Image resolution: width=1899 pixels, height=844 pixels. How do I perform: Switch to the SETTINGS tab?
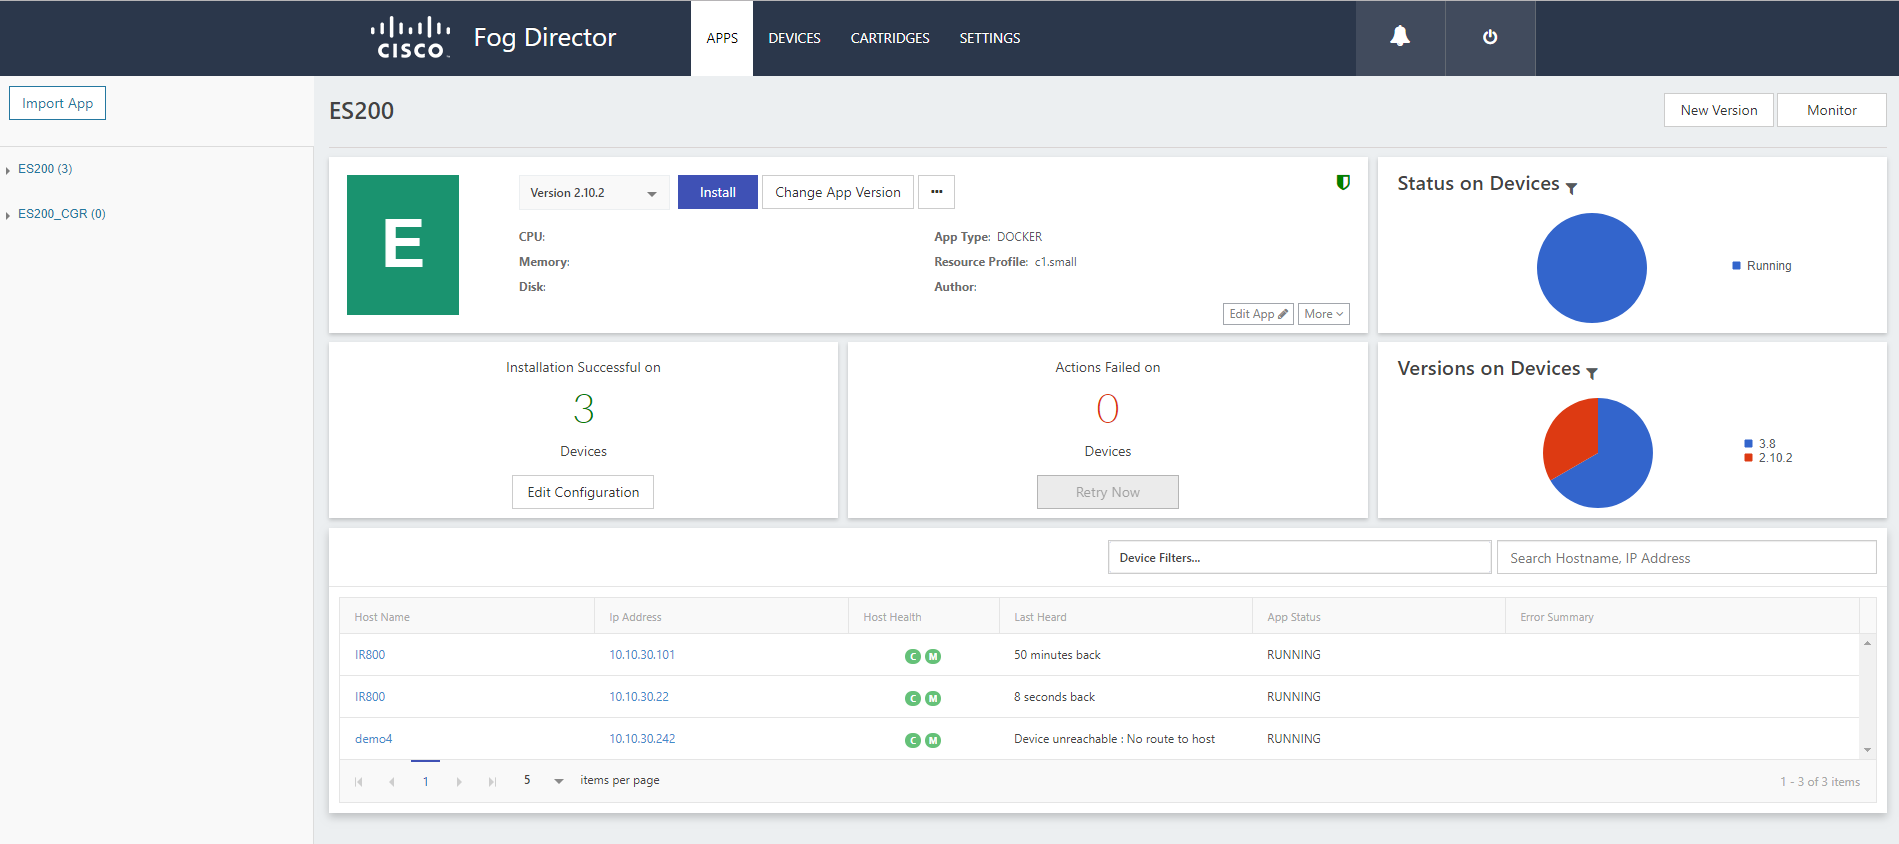click(990, 38)
